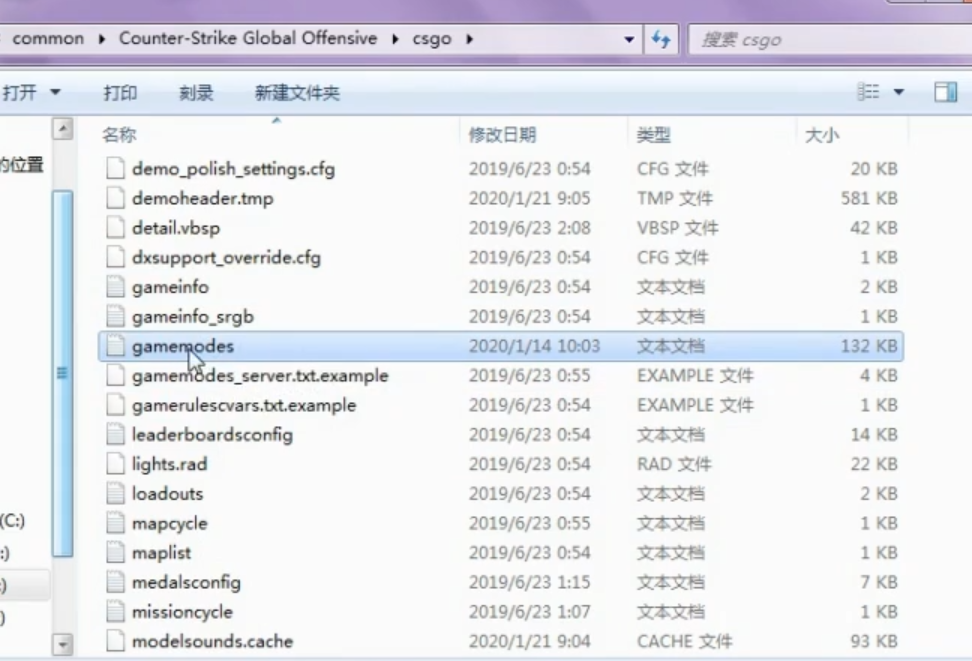Toggle the preview pane icon
972x661 pixels.
pyautogui.click(x=946, y=92)
